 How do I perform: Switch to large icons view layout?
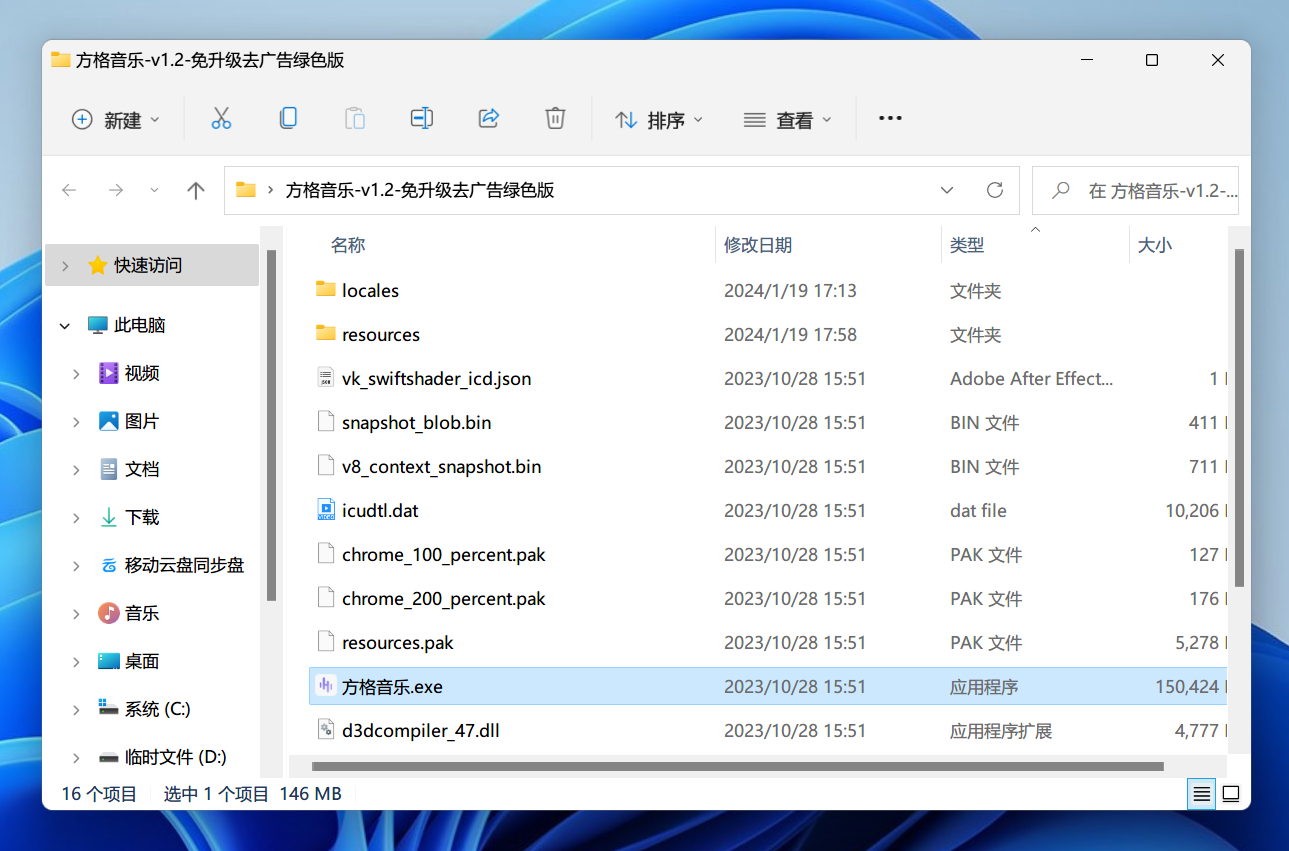tap(1231, 794)
